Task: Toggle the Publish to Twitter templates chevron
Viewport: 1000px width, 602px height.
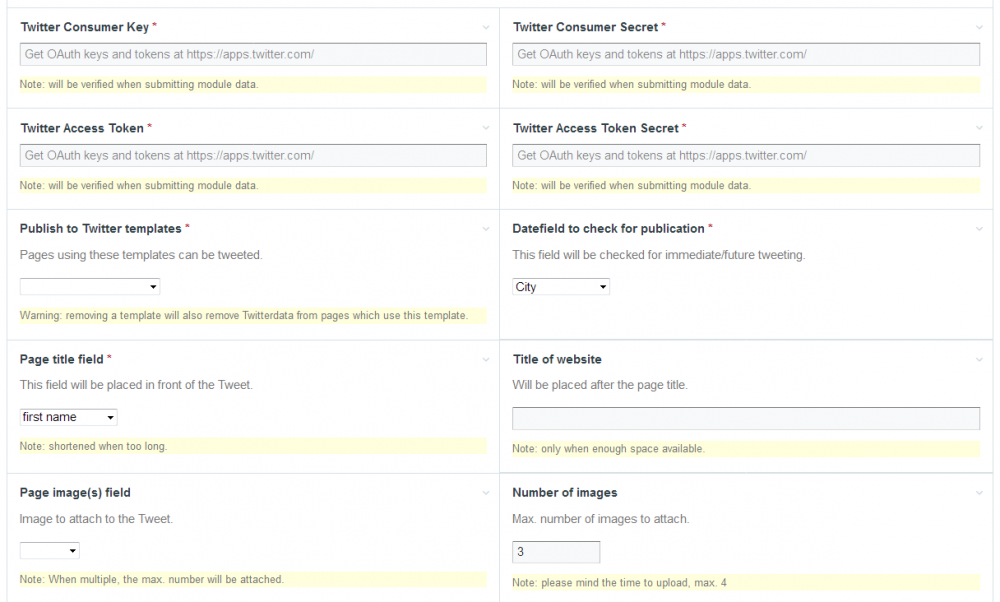Action: [x=486, y=230]
